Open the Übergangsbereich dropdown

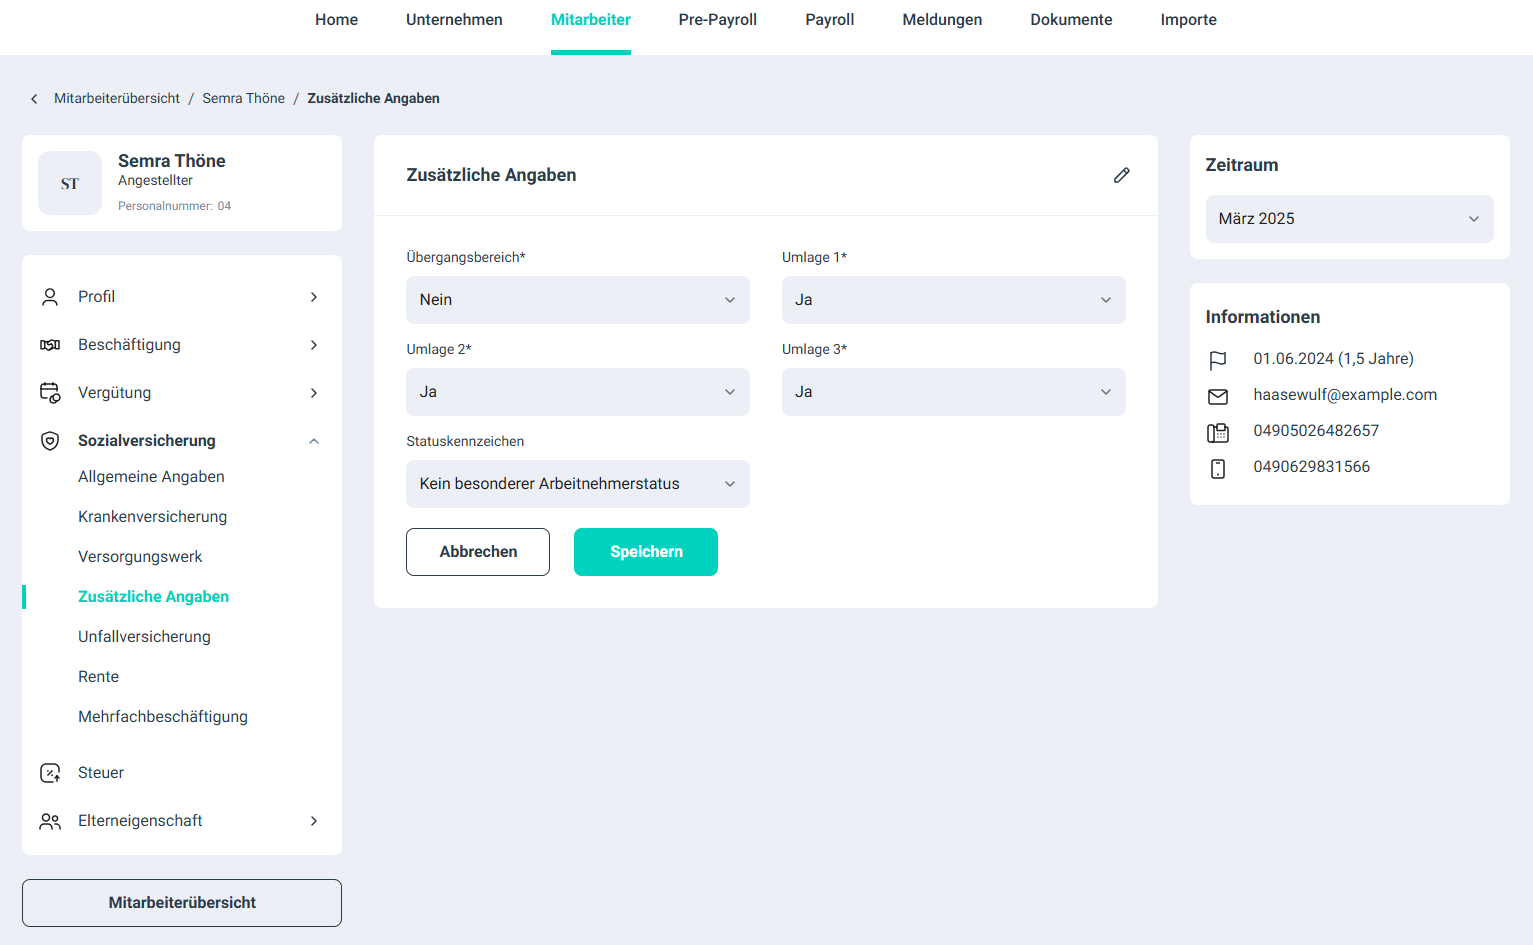577,300
